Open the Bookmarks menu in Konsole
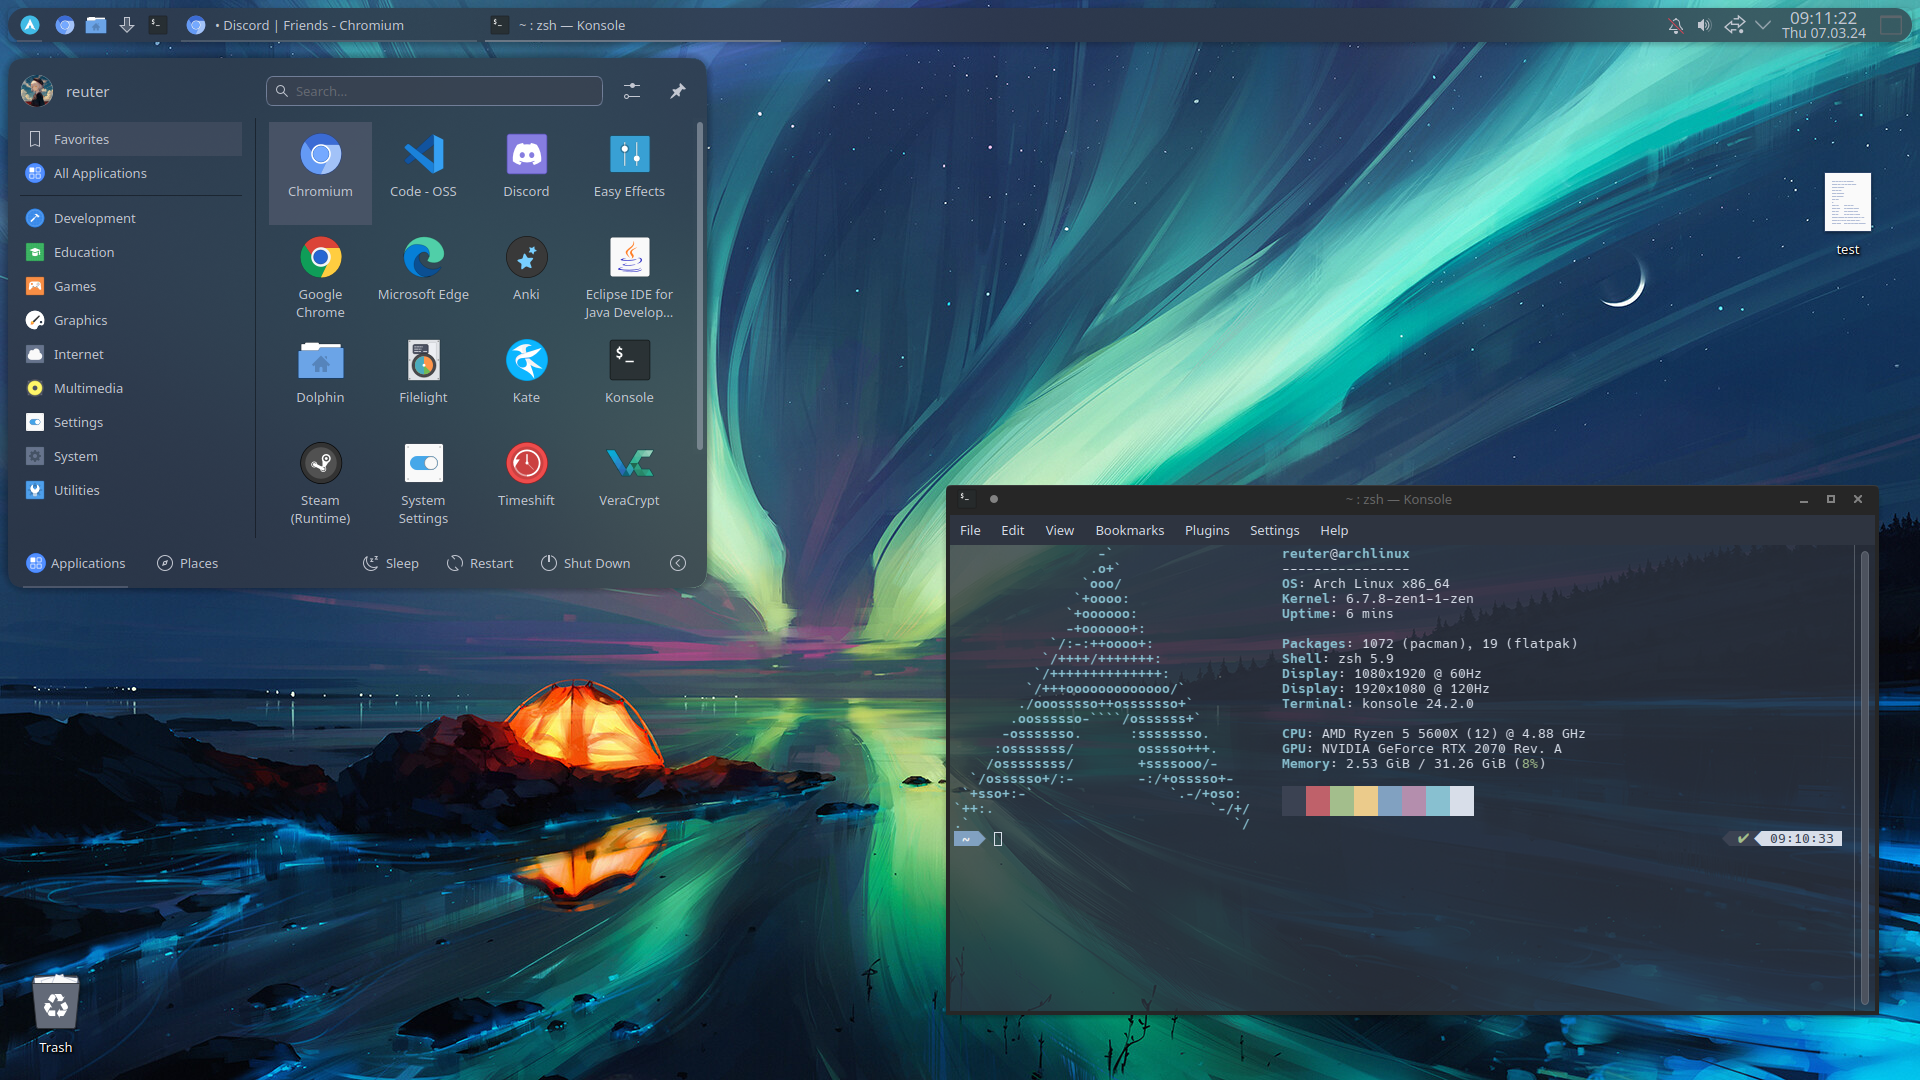The height and width of the screenshot is (1080, 1920). tap(1129, 530)
